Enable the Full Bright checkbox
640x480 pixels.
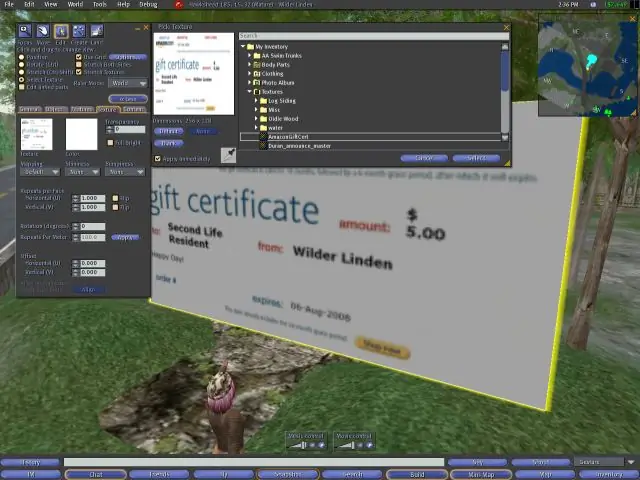(x=110, y=142)
